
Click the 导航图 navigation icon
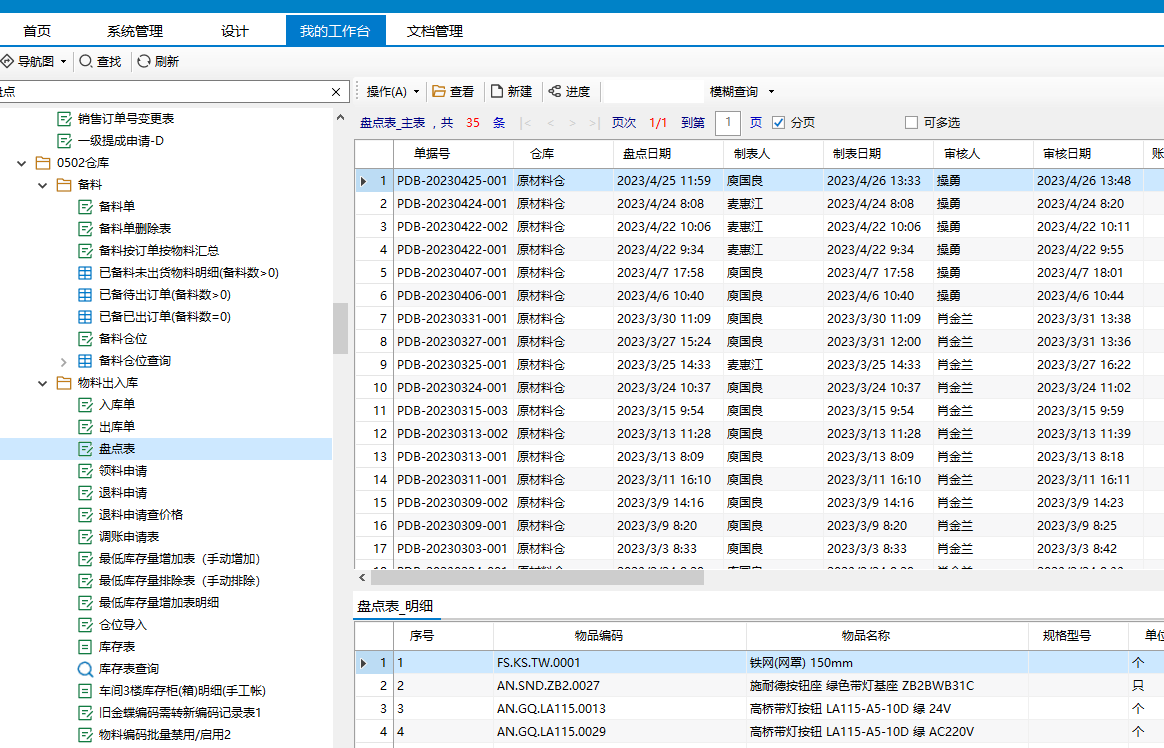pyautogui.click(x=7, y=62)
